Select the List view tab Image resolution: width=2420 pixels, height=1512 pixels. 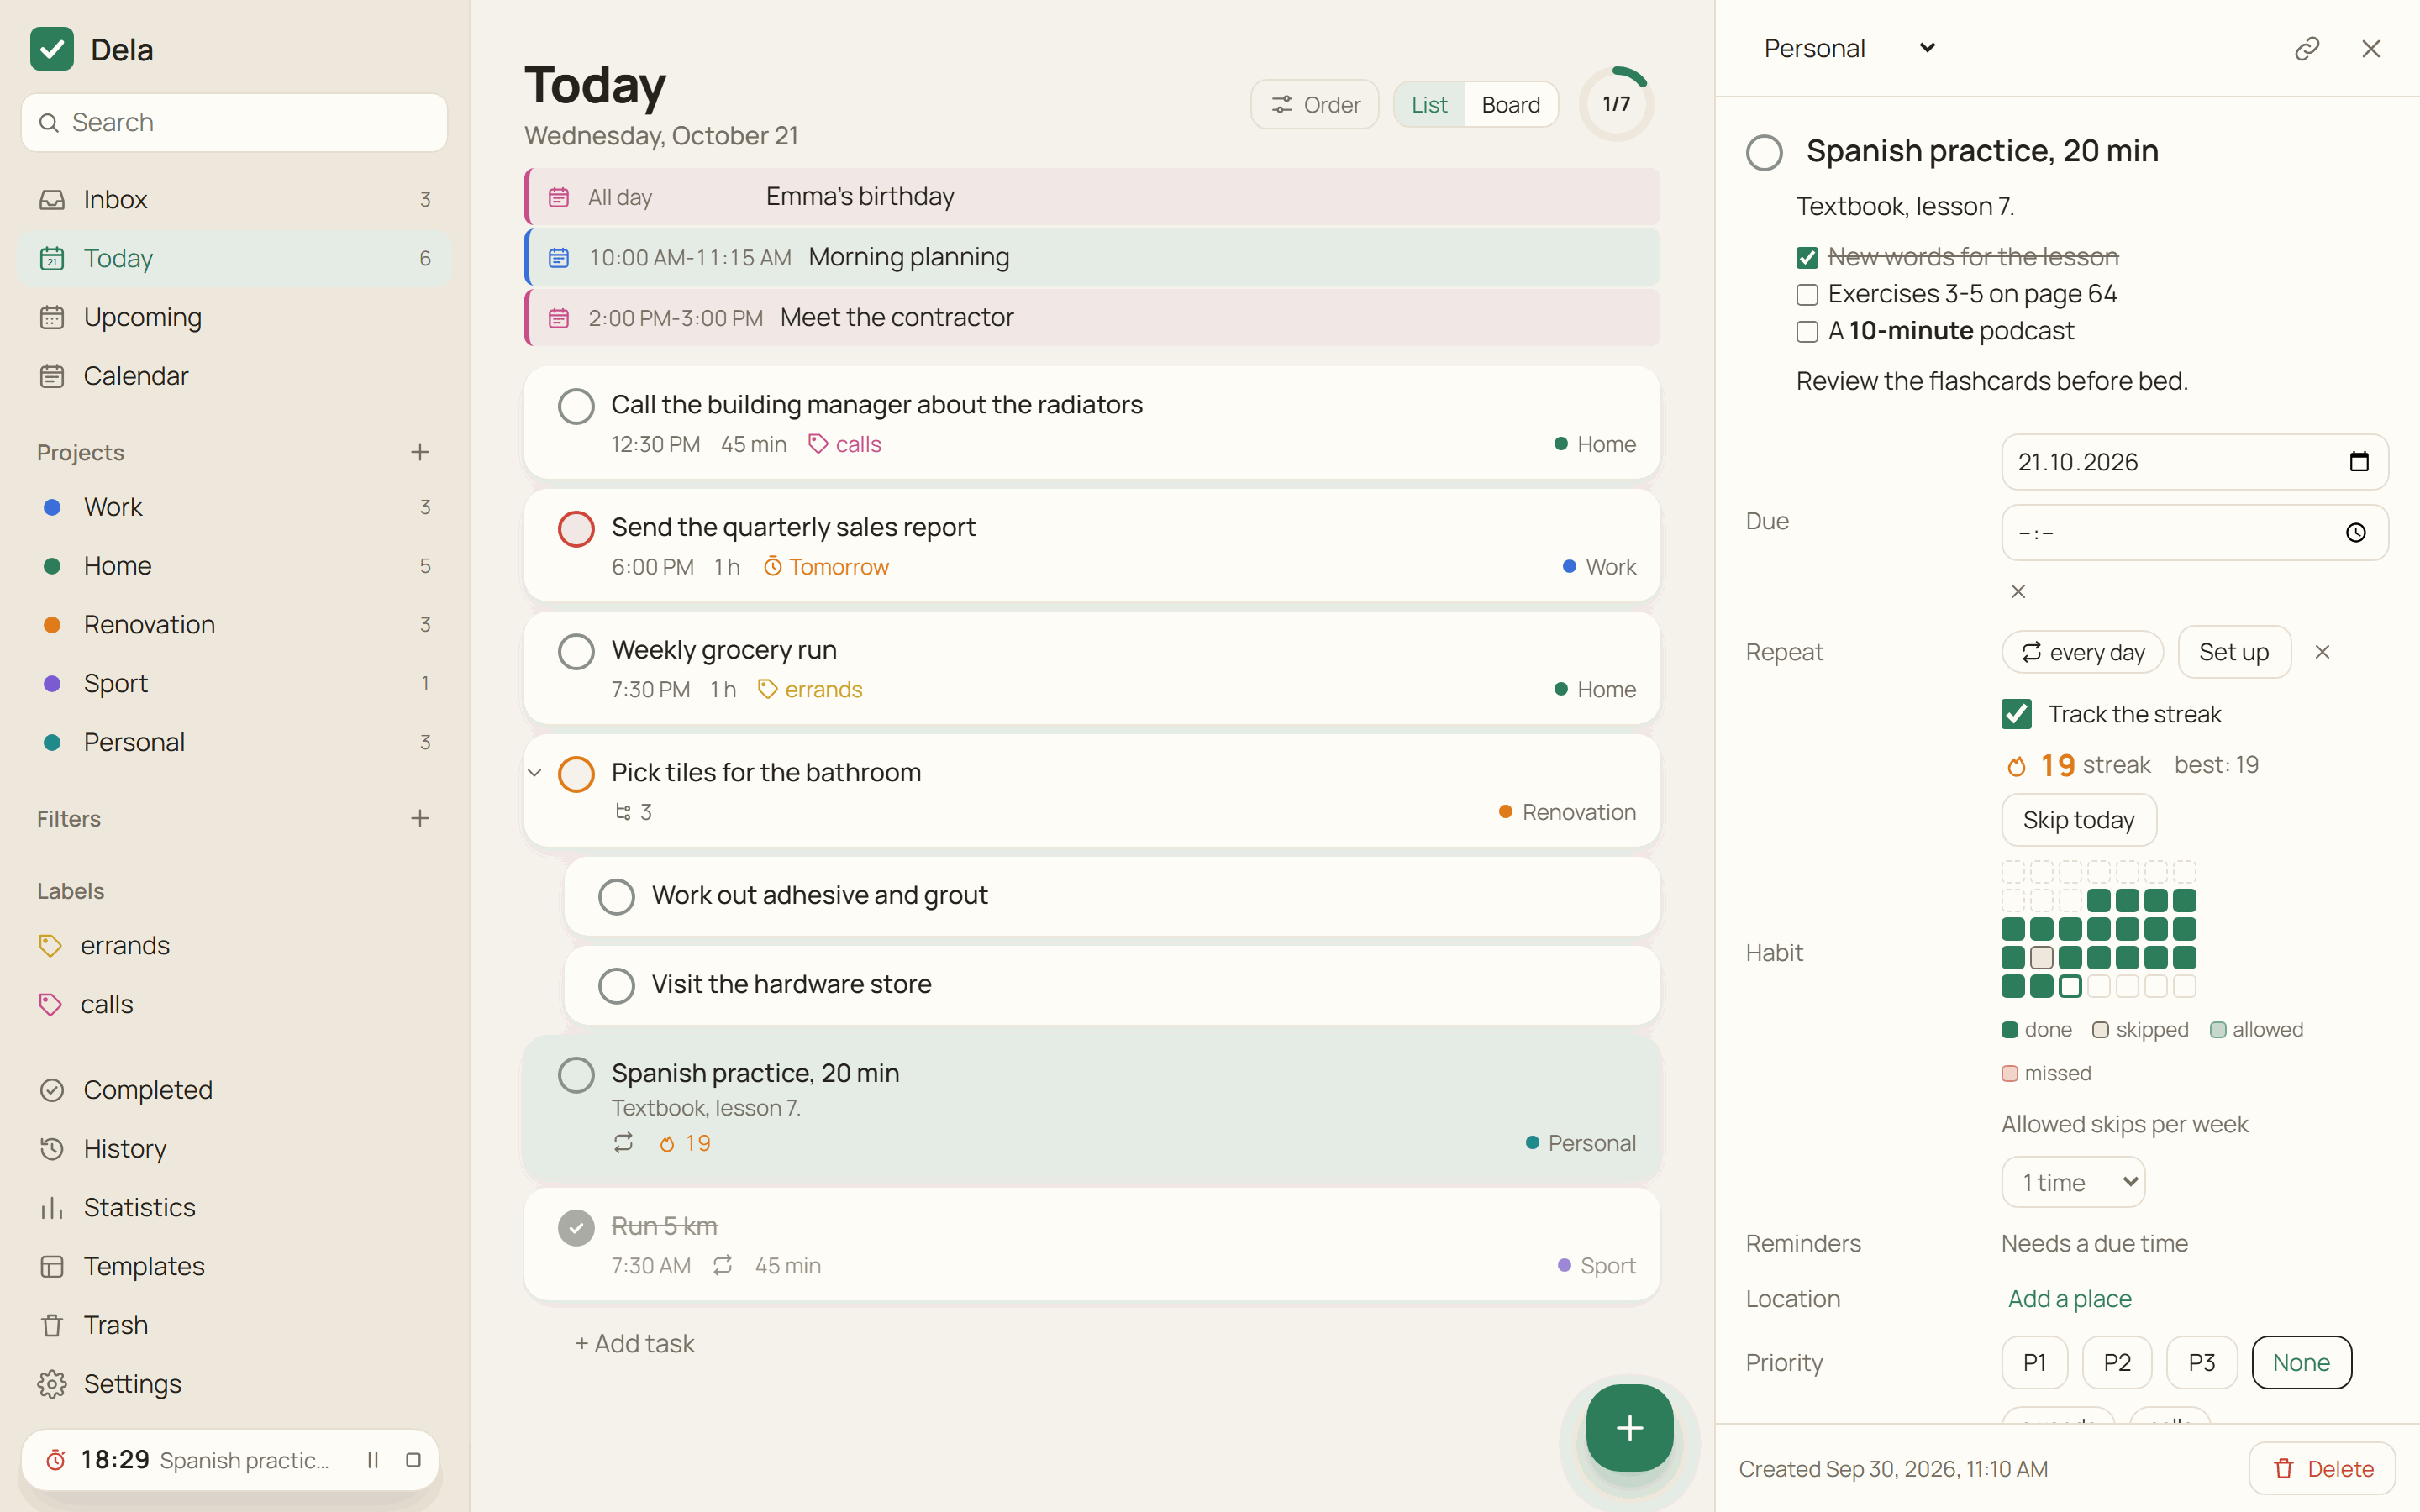(1429, 104)
